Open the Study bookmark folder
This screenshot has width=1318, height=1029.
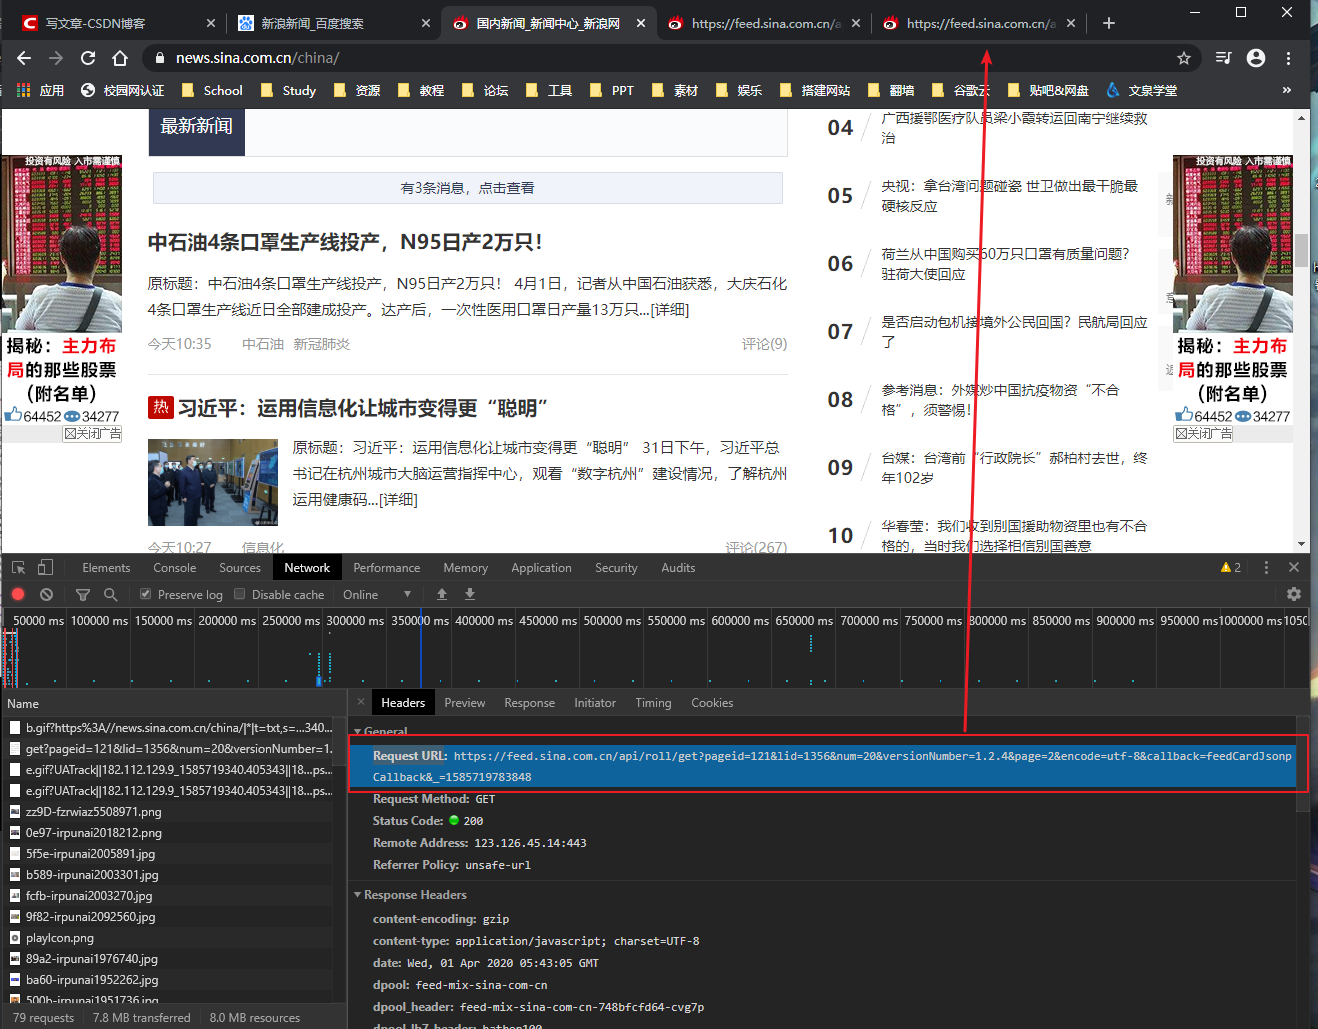point(288,90)
